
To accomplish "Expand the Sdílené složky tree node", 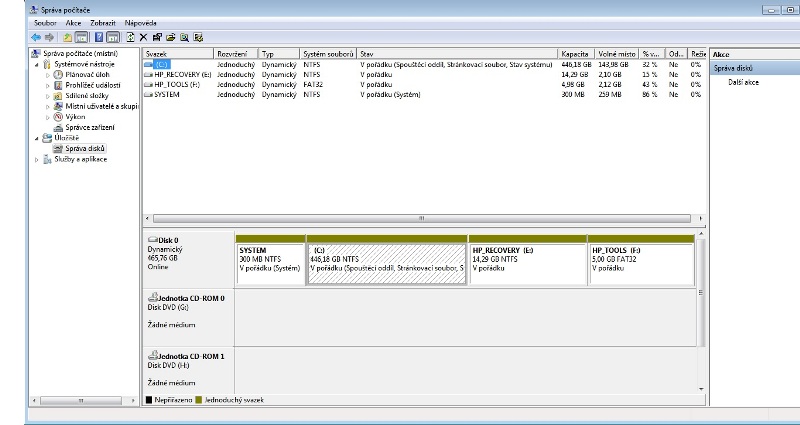I will click(x=48, y=96).
